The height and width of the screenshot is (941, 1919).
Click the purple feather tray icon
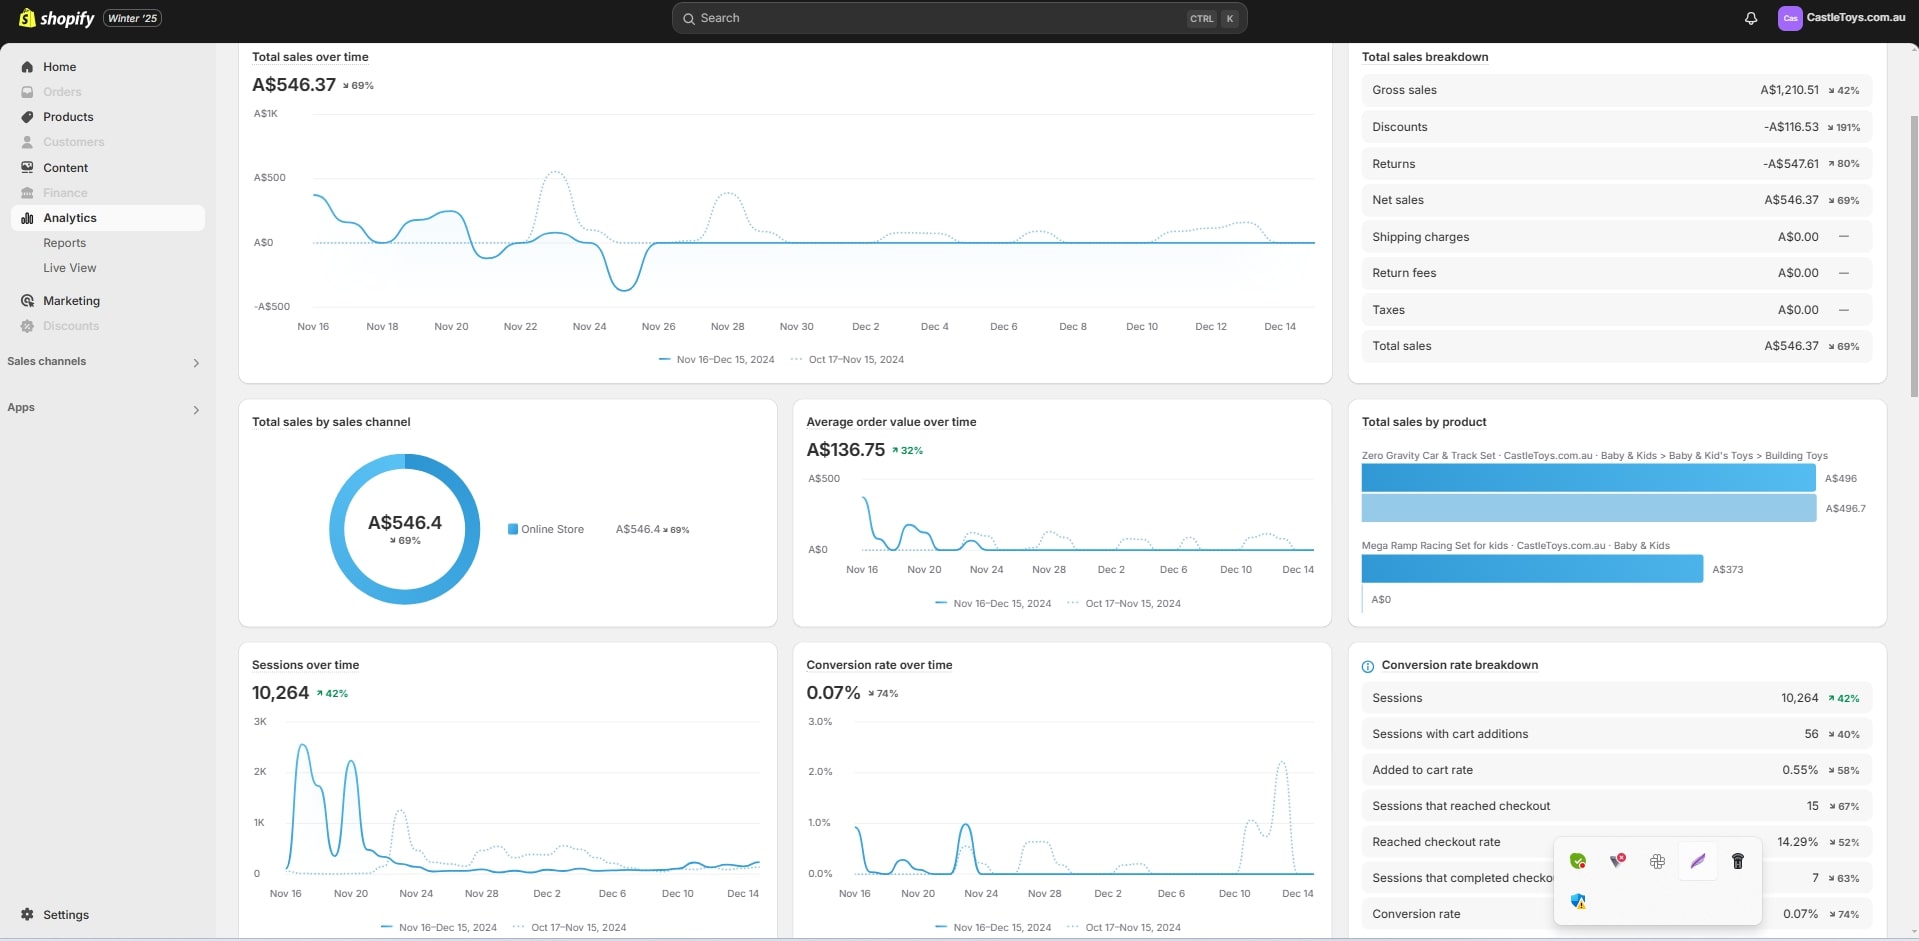[x=1697, y=861]
